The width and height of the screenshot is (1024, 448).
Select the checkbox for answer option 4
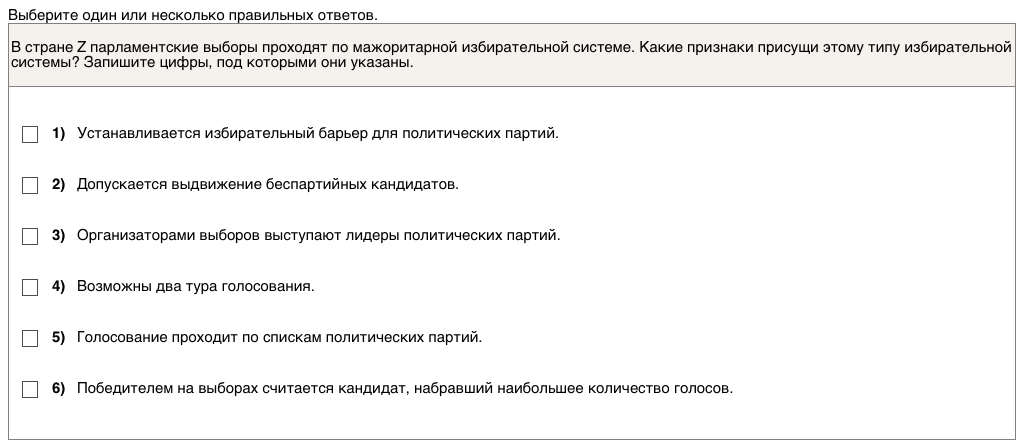pos(30,287)
